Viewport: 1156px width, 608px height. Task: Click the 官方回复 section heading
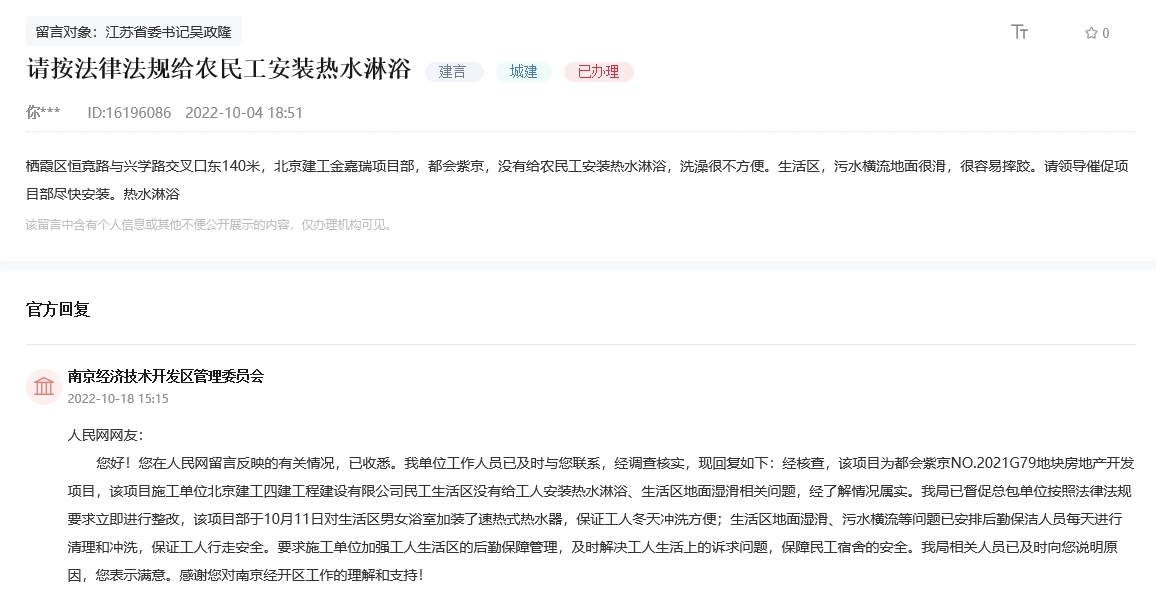[x=58, y=310]
